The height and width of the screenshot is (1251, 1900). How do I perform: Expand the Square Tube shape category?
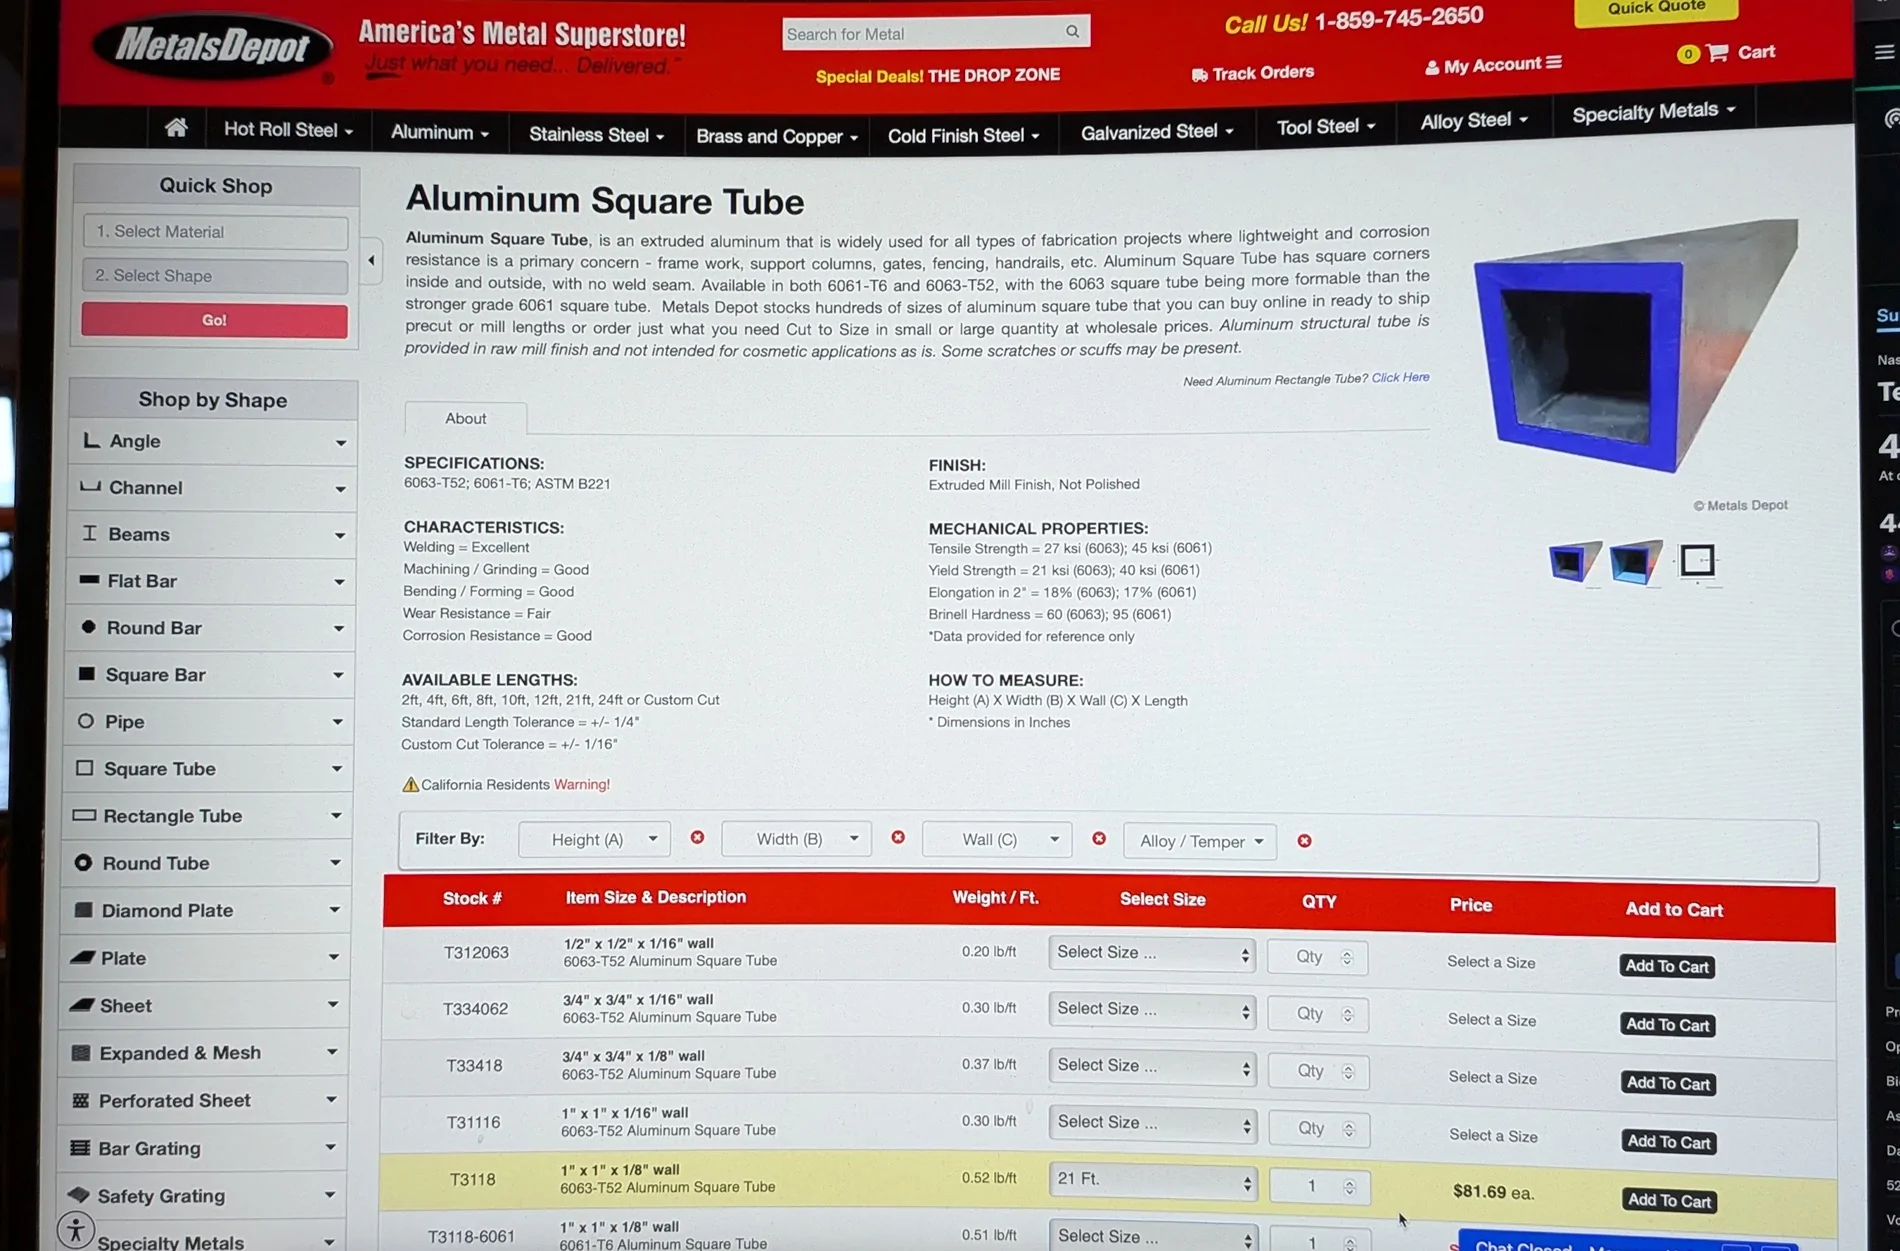[x=208, y=769]
